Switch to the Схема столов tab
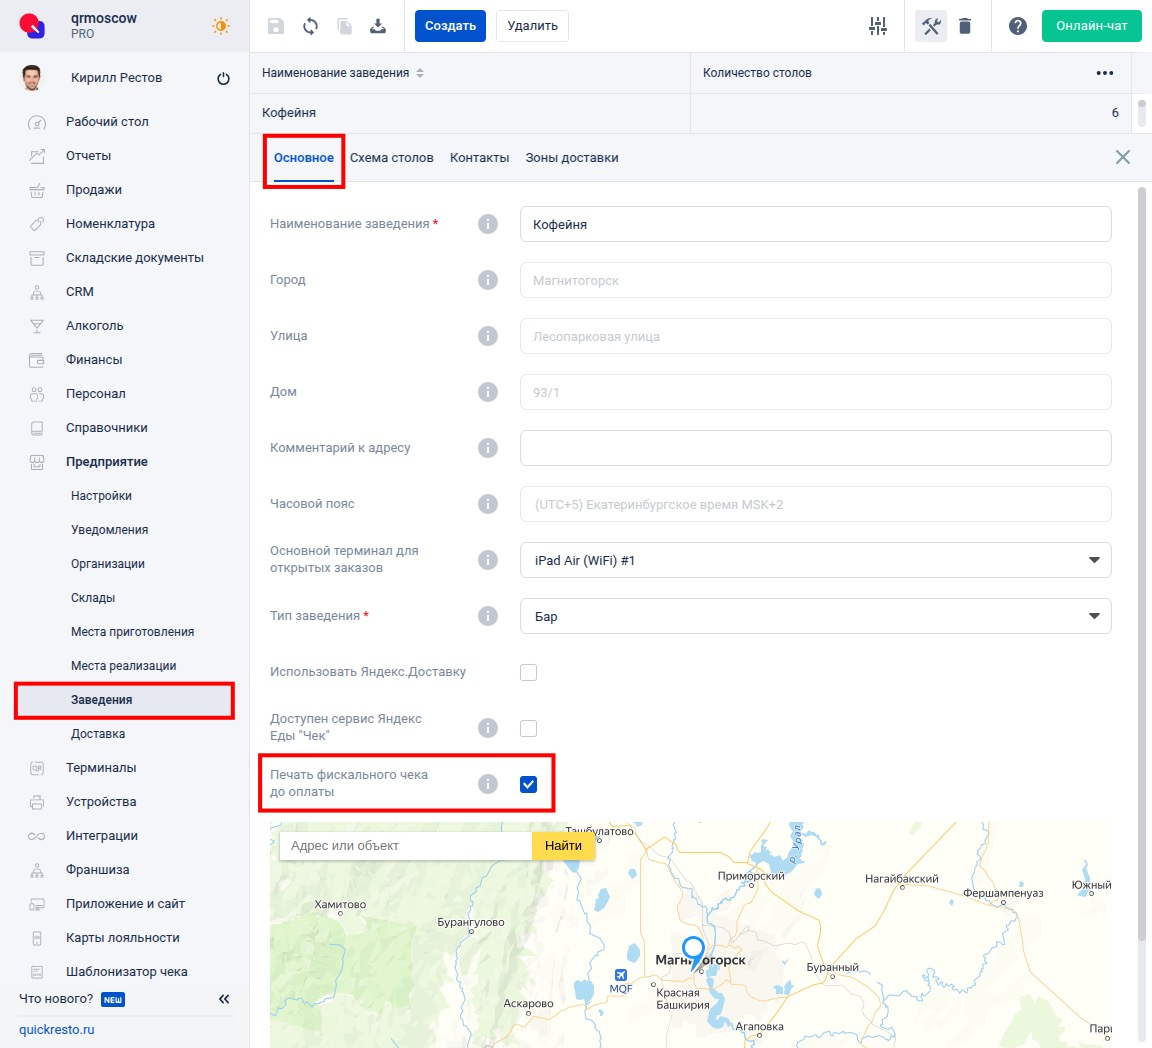 click(x=392, y=158)
